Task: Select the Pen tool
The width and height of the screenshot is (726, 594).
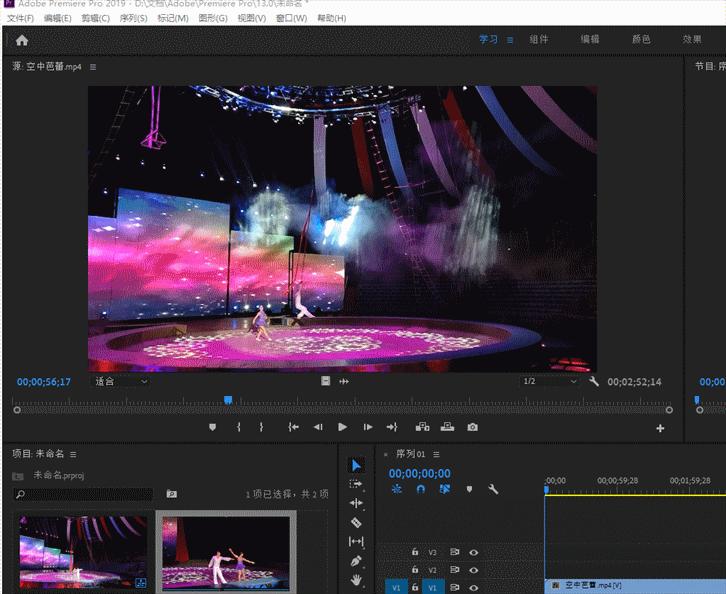Action: [356, 561]
